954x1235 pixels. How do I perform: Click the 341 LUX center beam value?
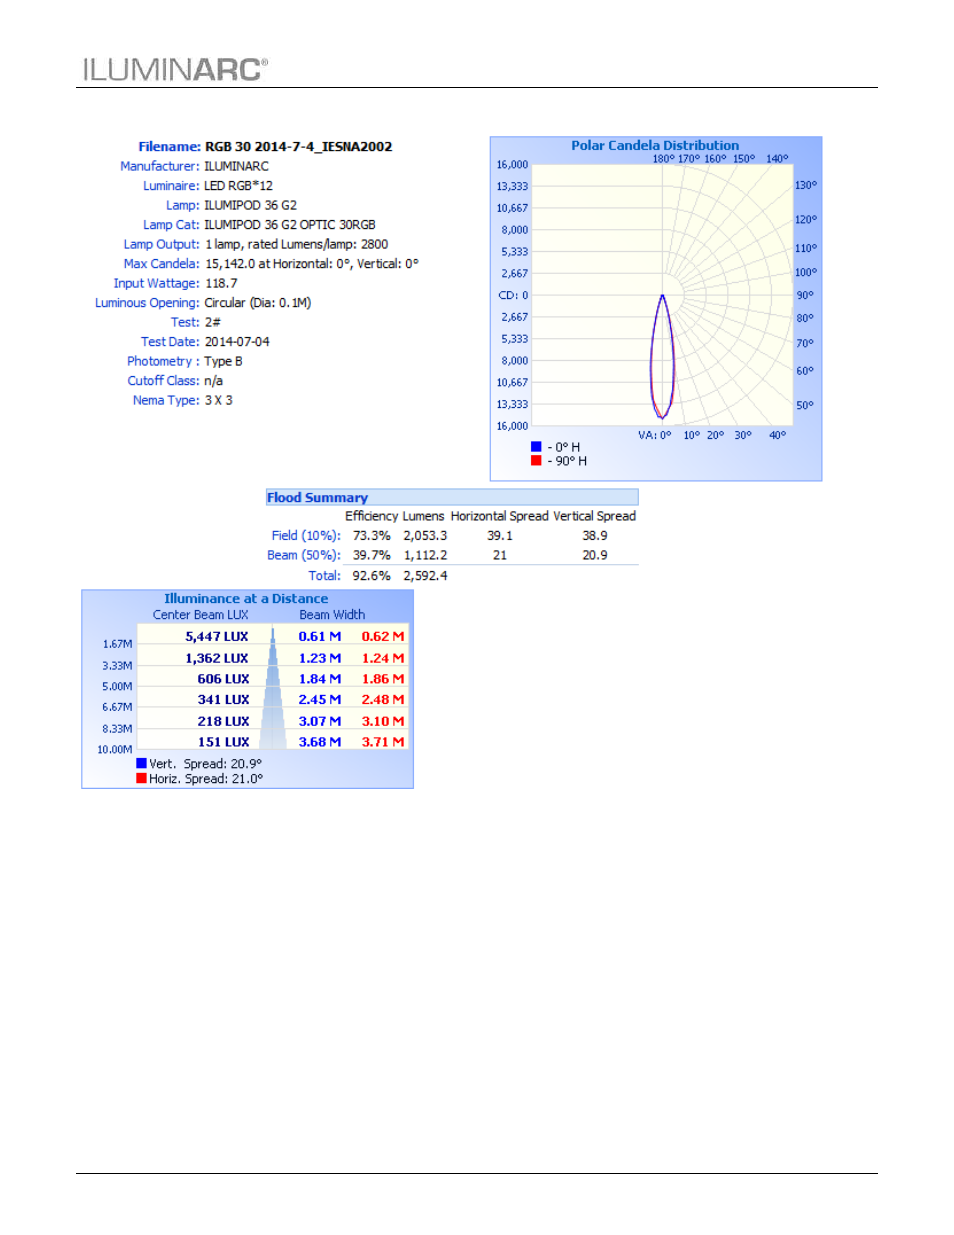pos(223,700)
